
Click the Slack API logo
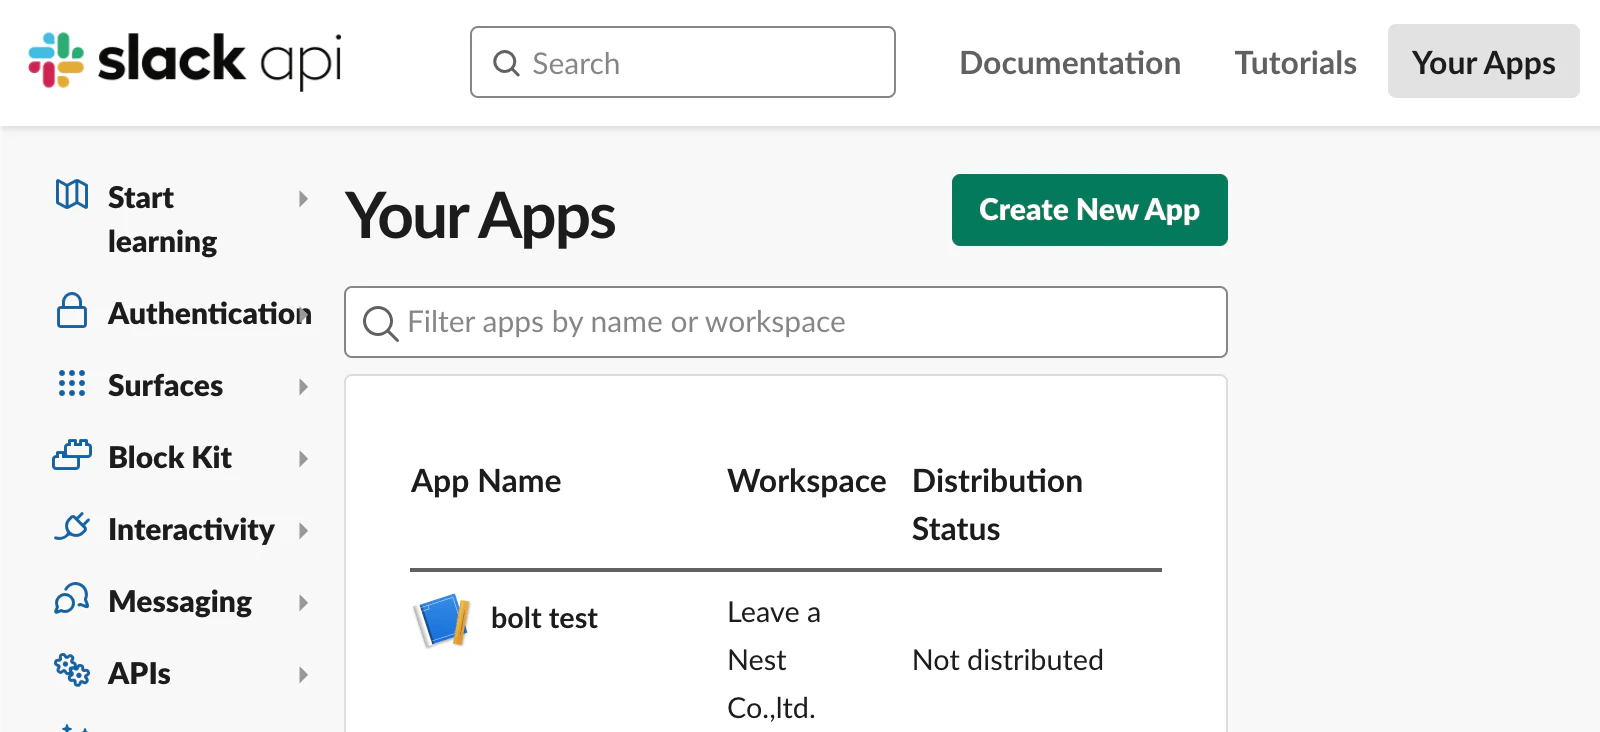click(185, 61)
